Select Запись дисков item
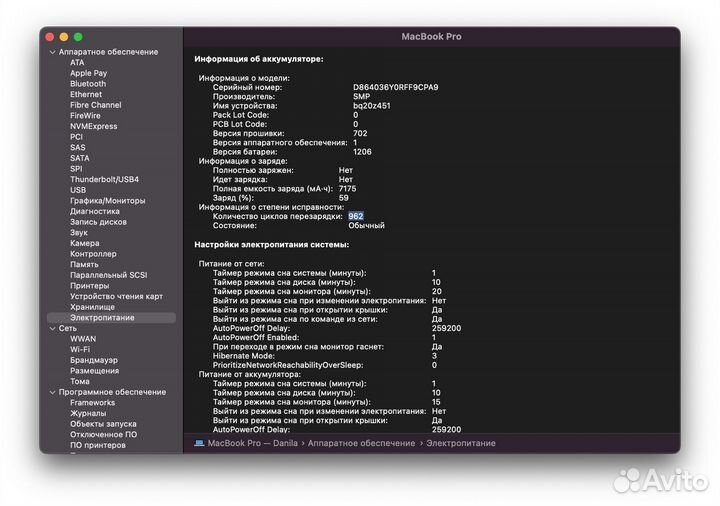Screen dimensions: 720x506 pyautogui.click(x=98, y=222)
